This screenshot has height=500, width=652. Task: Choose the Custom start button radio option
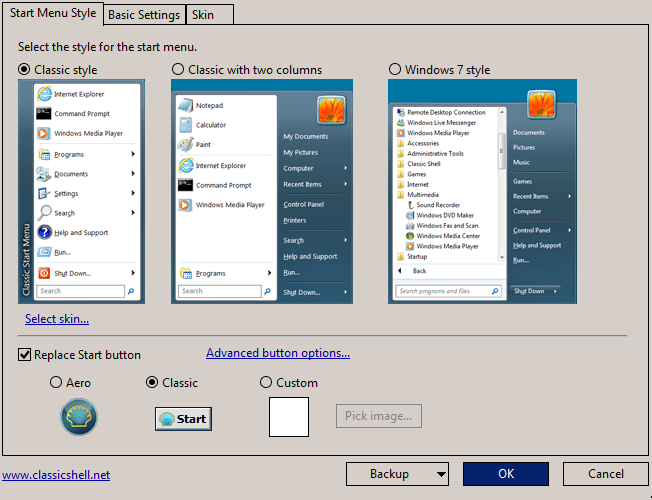click(x=266, y=382)
